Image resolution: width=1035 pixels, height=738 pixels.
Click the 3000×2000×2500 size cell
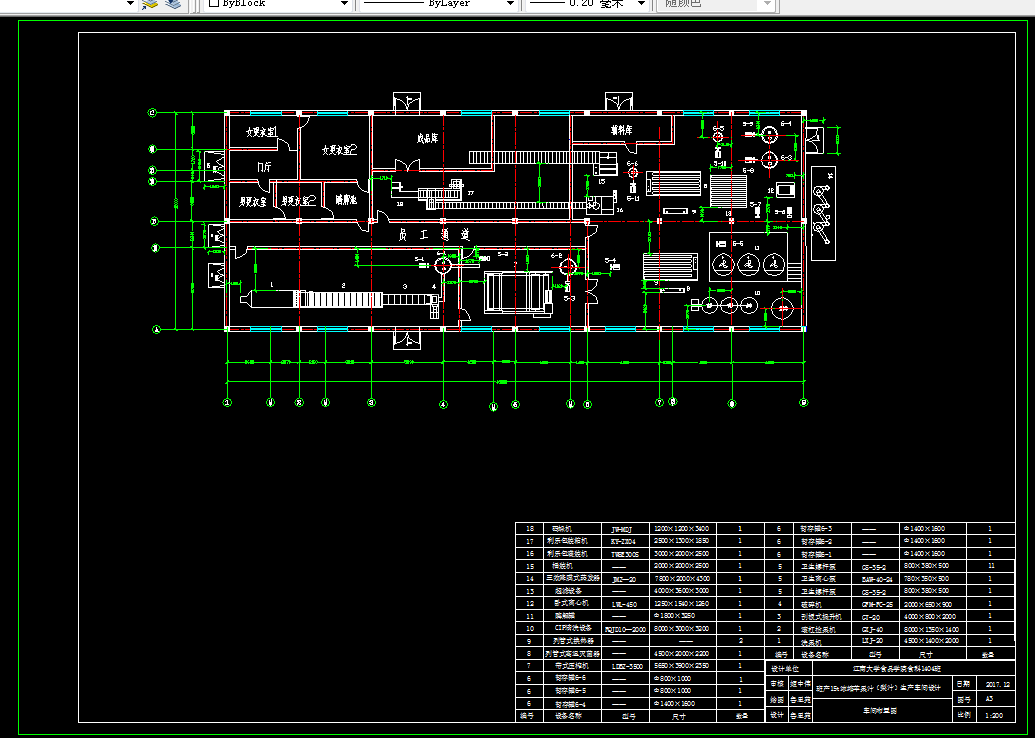tap(681, 554)
